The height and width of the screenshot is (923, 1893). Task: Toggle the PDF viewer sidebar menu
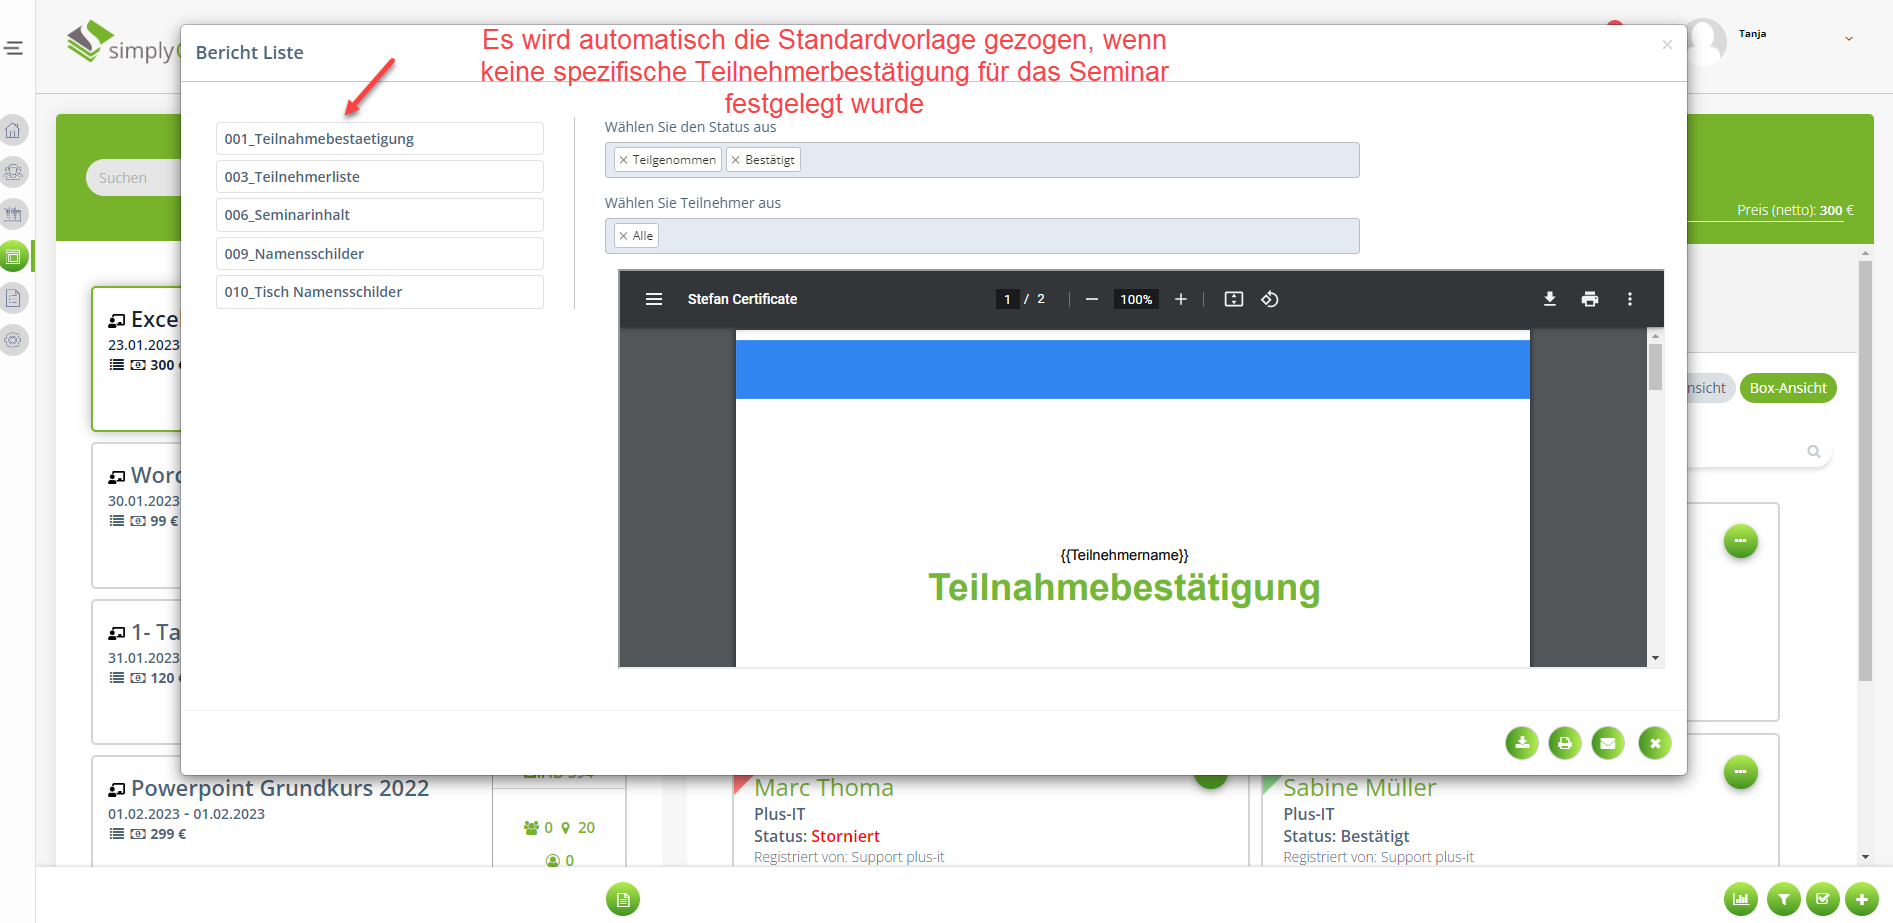click(654, 299)
